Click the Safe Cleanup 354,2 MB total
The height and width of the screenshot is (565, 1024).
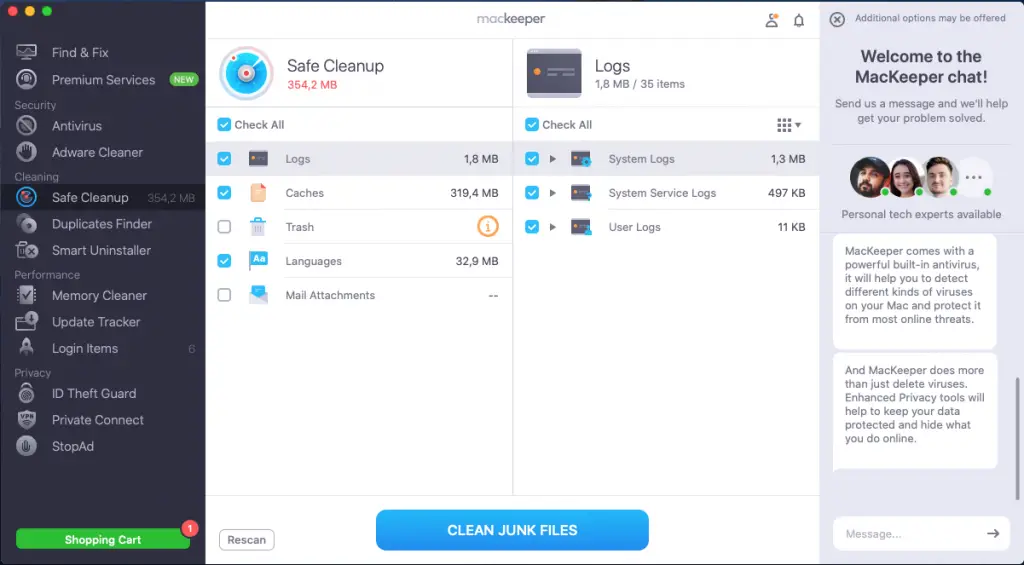click(312, 84)
